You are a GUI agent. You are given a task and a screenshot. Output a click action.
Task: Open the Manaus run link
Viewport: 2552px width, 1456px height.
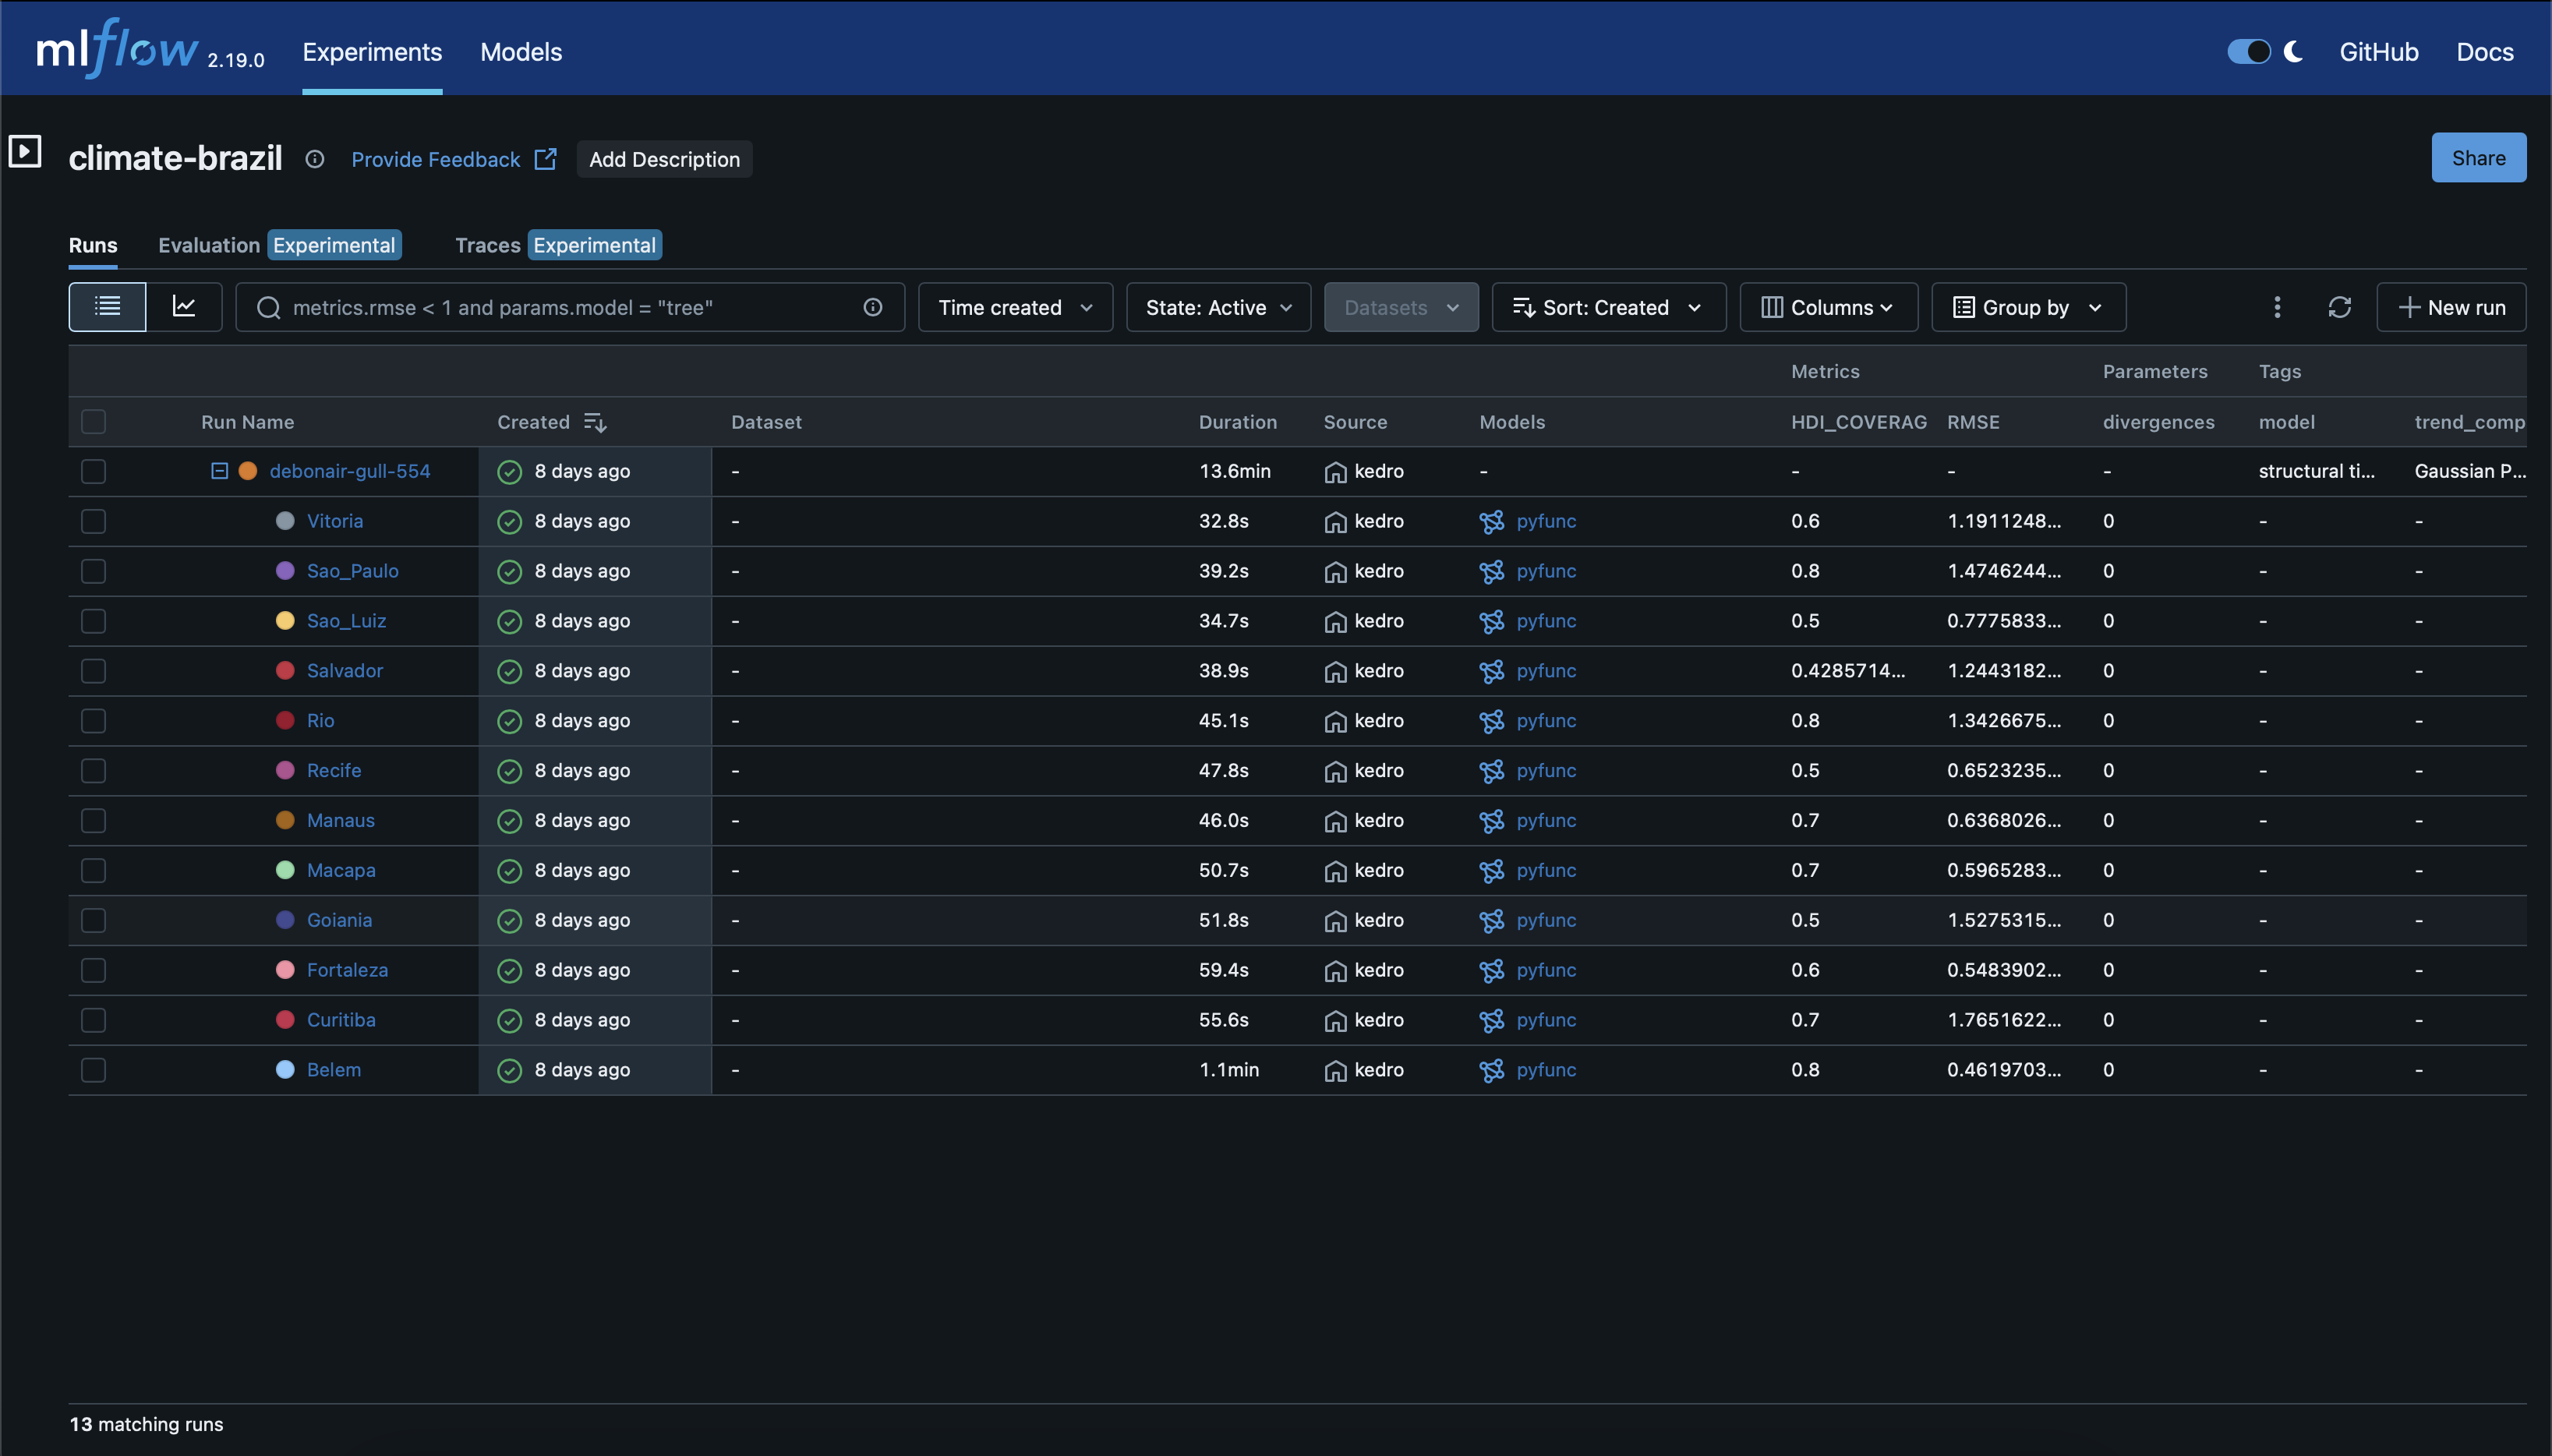[341, 820]
